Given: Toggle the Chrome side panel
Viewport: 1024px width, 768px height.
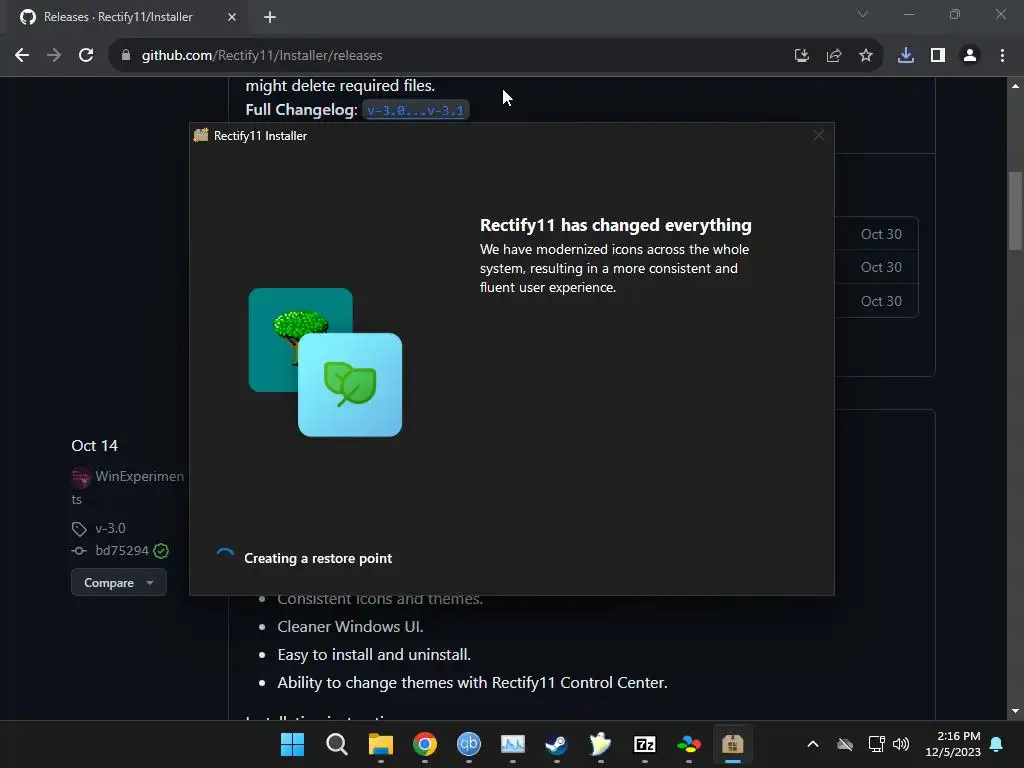Looking at the screenshot, I should 938,56.
